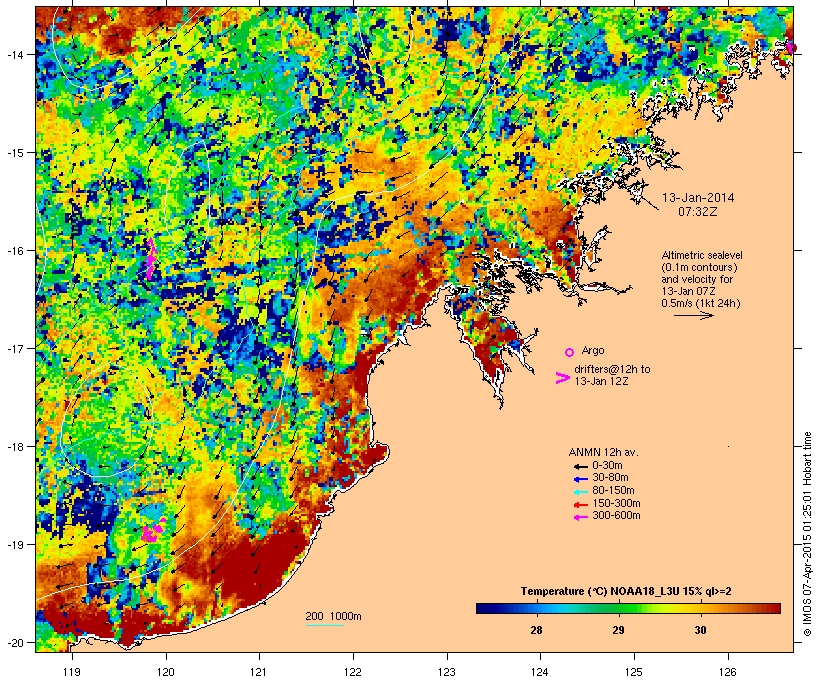Click the longitude label 120
The image size is (820, 680).
(x=166, y=672)
